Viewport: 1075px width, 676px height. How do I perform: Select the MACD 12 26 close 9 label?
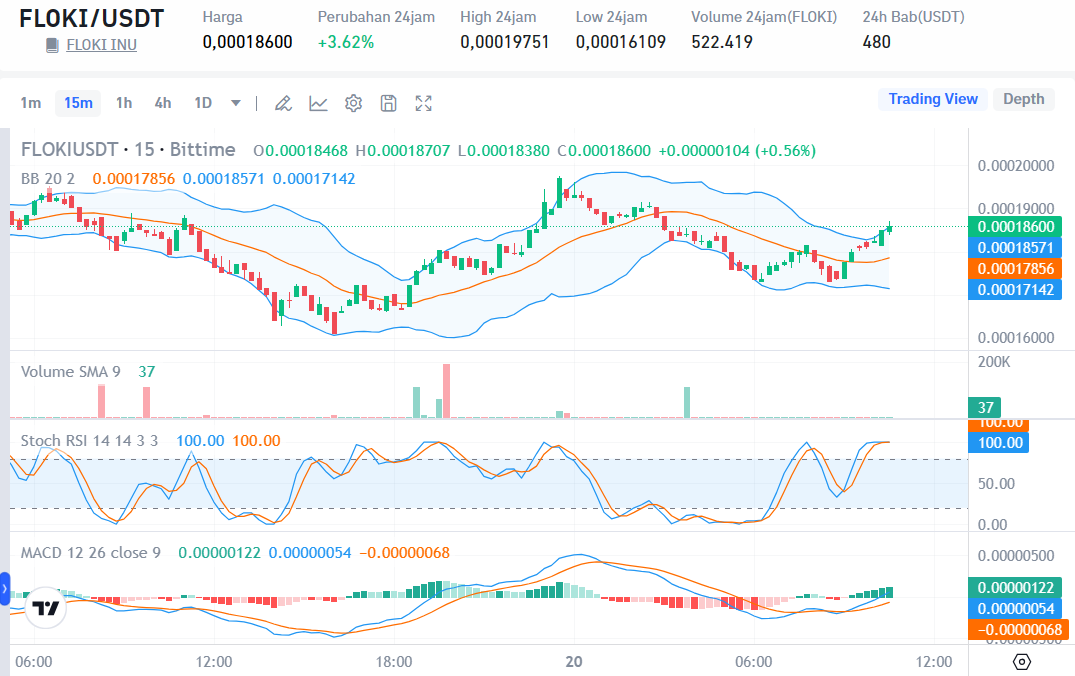coord(90,553)
